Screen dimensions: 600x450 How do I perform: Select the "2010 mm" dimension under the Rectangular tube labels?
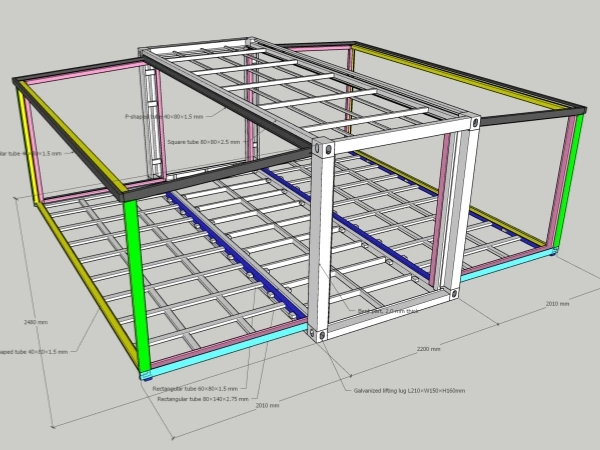click(x=267, y=405)
